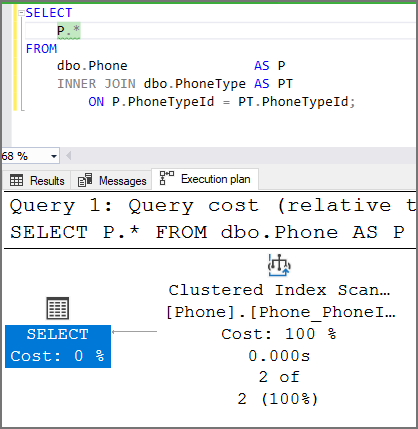Select the SELECT result table icon

[58, 308]
